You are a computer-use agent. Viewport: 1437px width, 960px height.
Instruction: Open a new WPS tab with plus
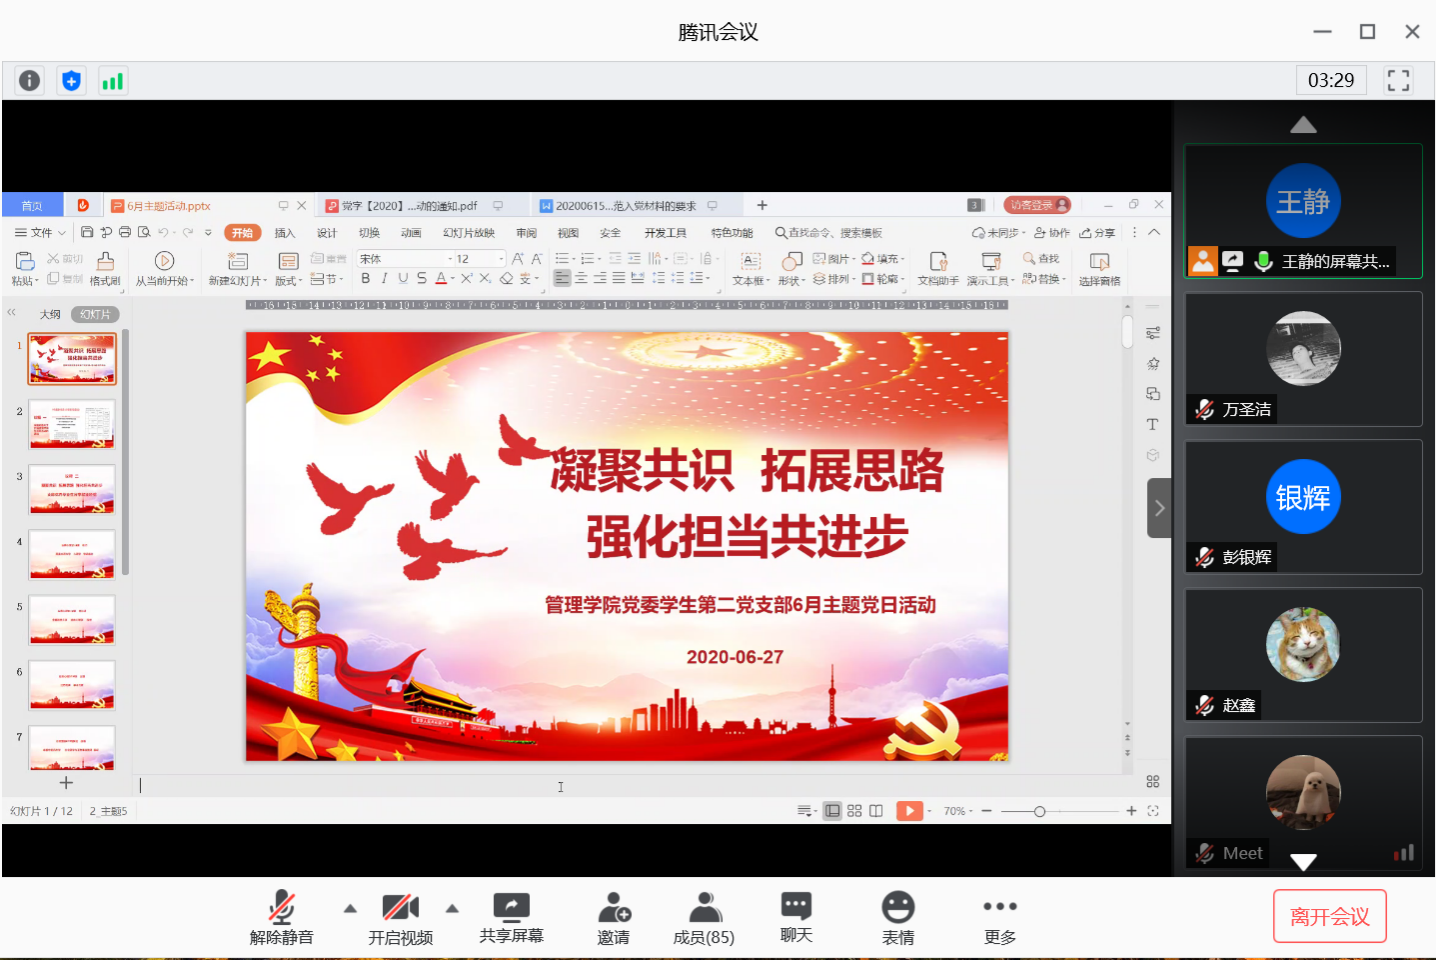click(x=762, y=205)
